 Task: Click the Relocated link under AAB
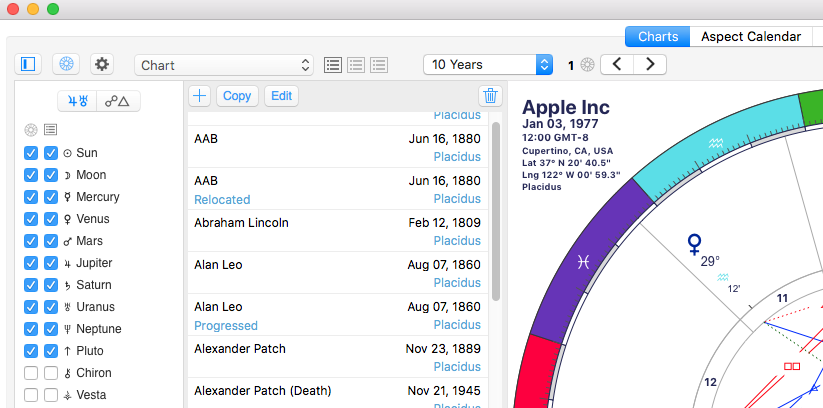pos(222,200)
